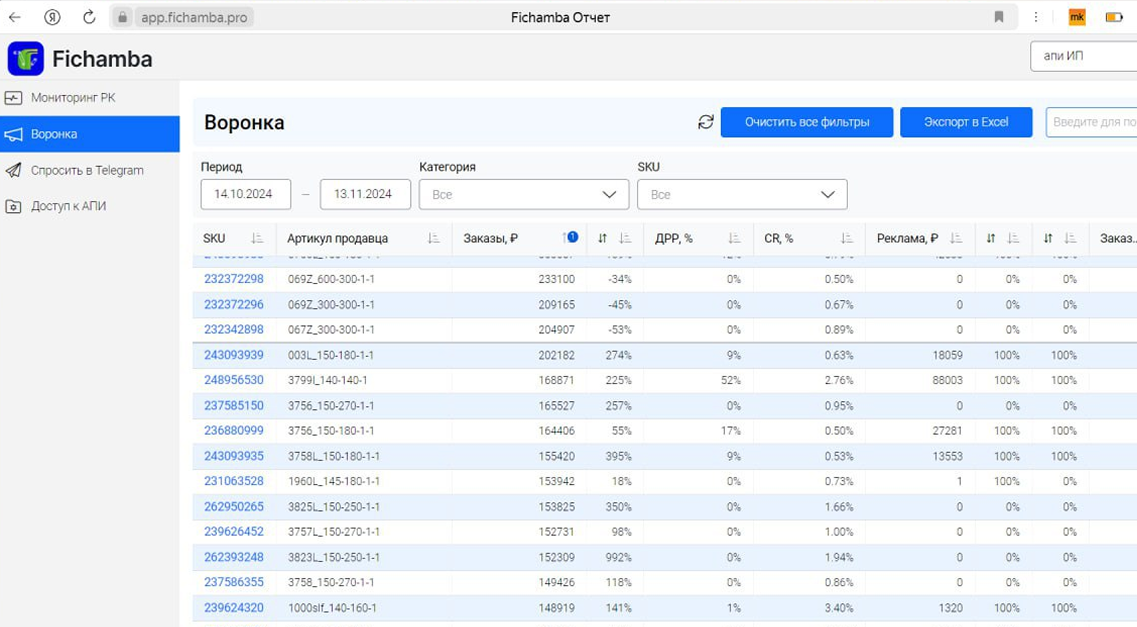This screenshot has height=627, width=1137.
Task: Click Очистить все фильтры button
Action: point(807,122)
